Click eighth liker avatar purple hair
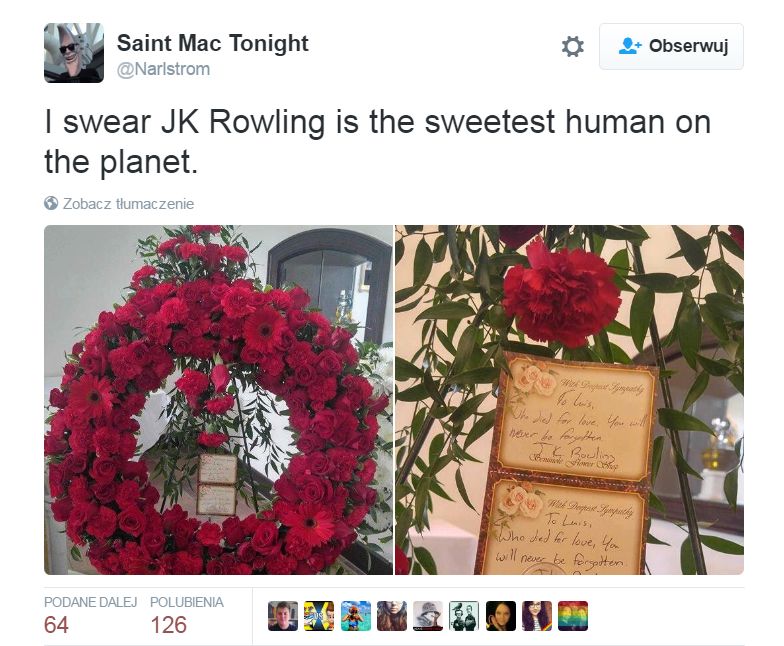Viewport: 784px width, 646px height. tap(536, 616)
